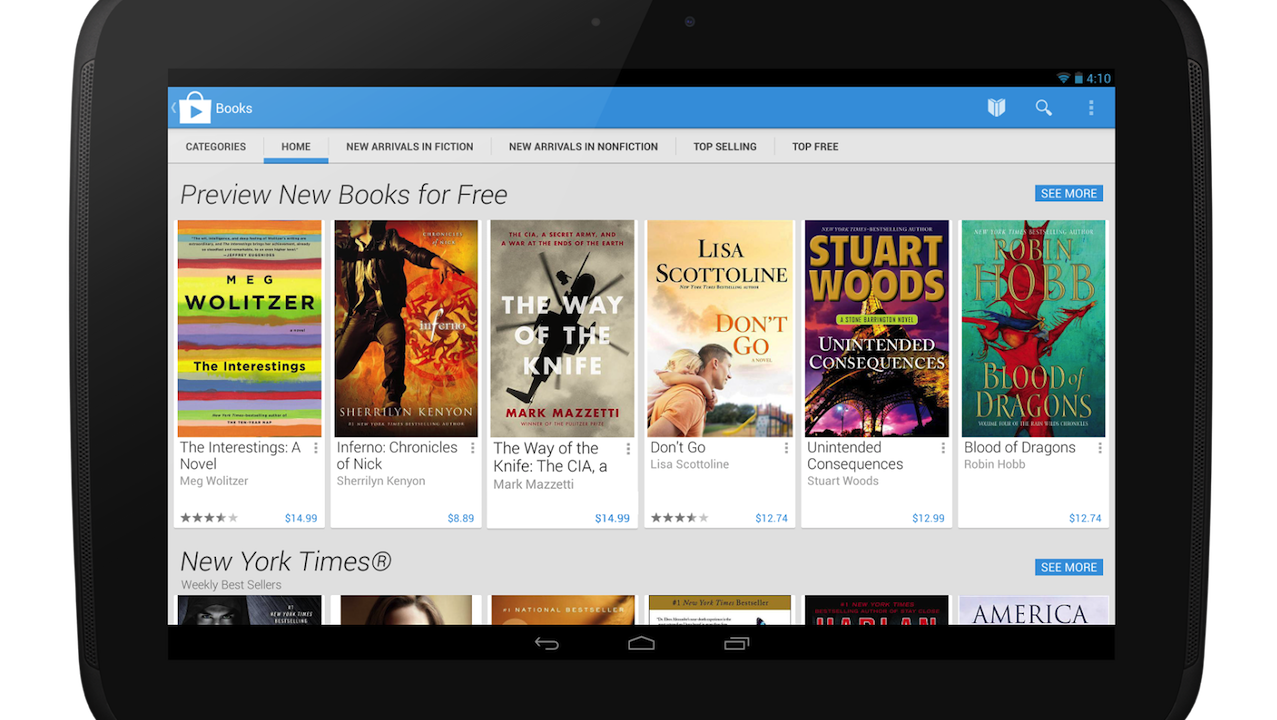Switch to the Top Selling tab
1277x720 pixels.
(x=725, y=146)
